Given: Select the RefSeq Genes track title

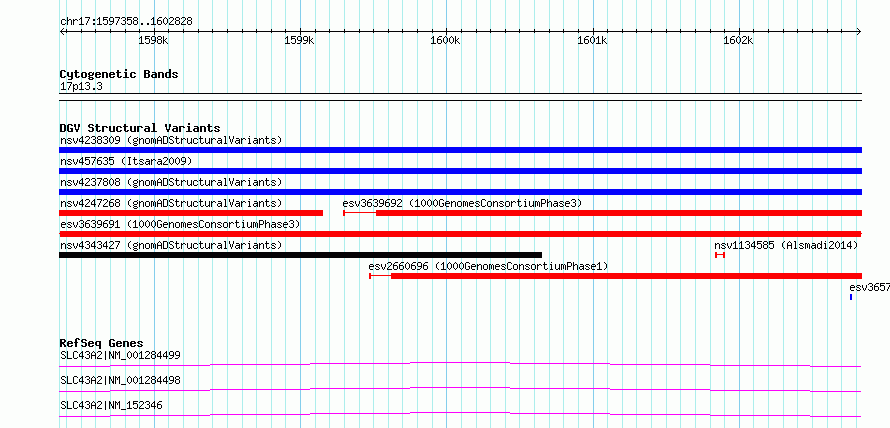Looking at the screenshot, I should click(x=101, y=343).
